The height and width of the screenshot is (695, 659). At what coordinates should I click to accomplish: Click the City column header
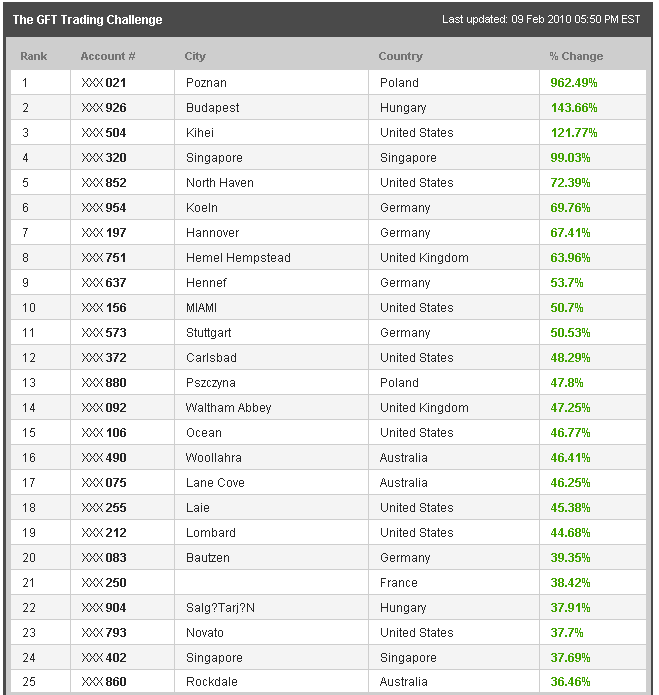(195, 56)
